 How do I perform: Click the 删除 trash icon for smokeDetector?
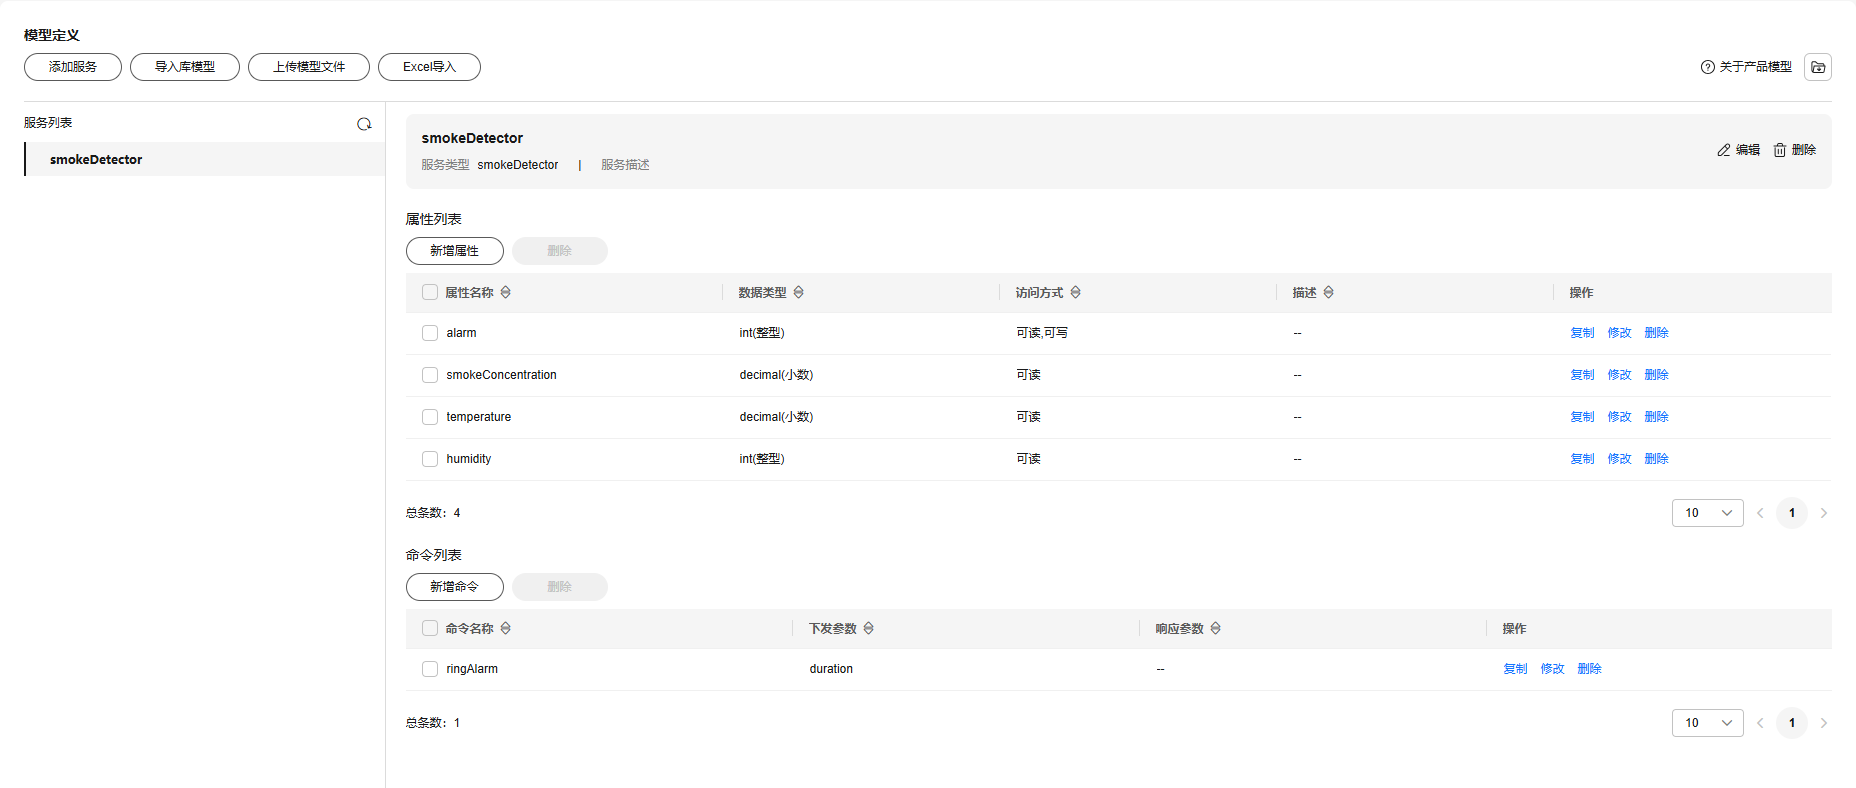click(x=1780, y=150)
